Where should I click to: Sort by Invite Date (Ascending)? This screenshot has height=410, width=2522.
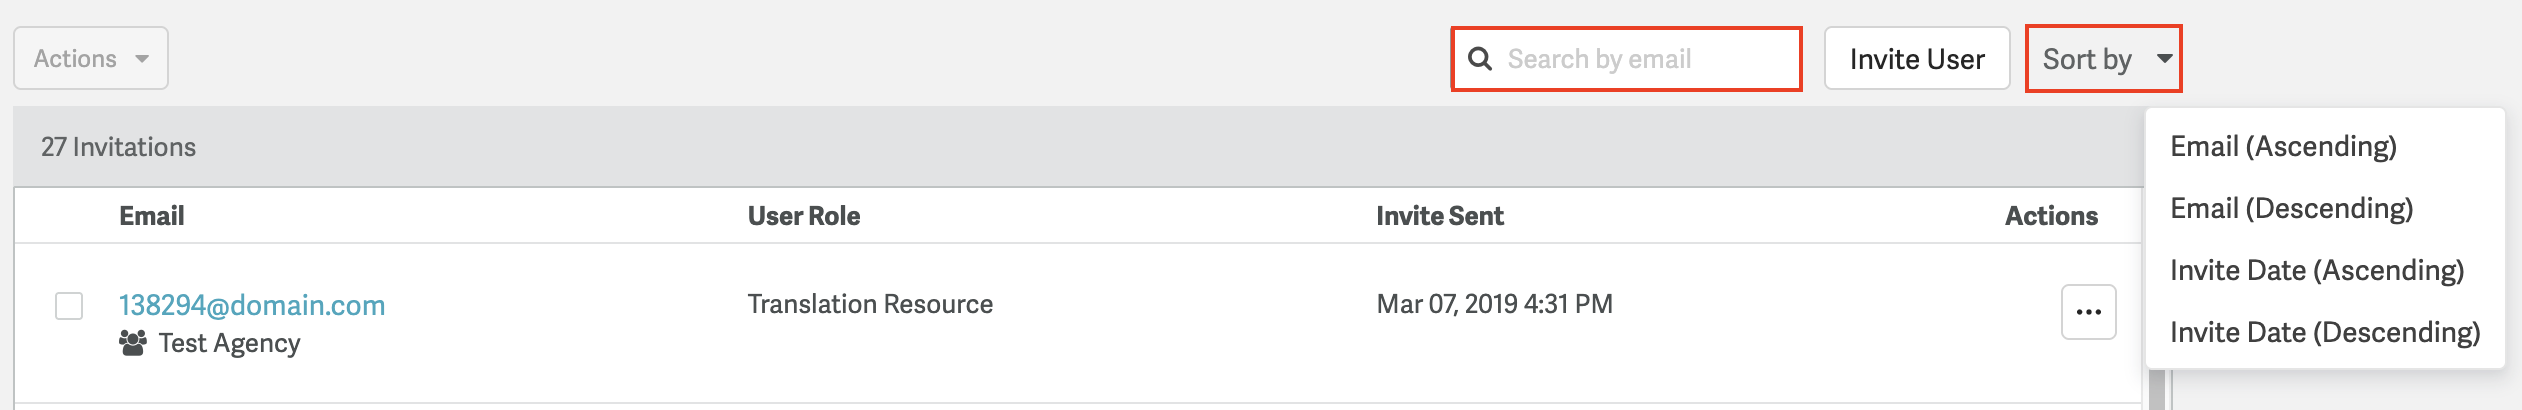pos(2316,271)
